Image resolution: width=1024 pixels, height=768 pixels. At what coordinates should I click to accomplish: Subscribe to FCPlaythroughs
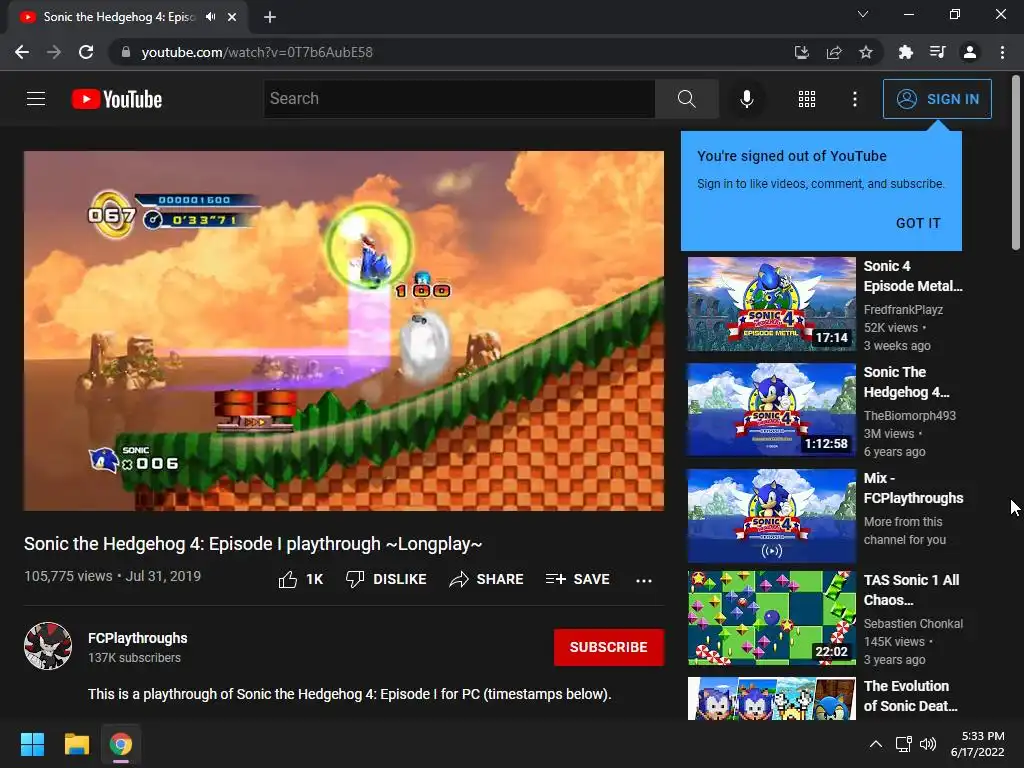(x=609, y=647)
